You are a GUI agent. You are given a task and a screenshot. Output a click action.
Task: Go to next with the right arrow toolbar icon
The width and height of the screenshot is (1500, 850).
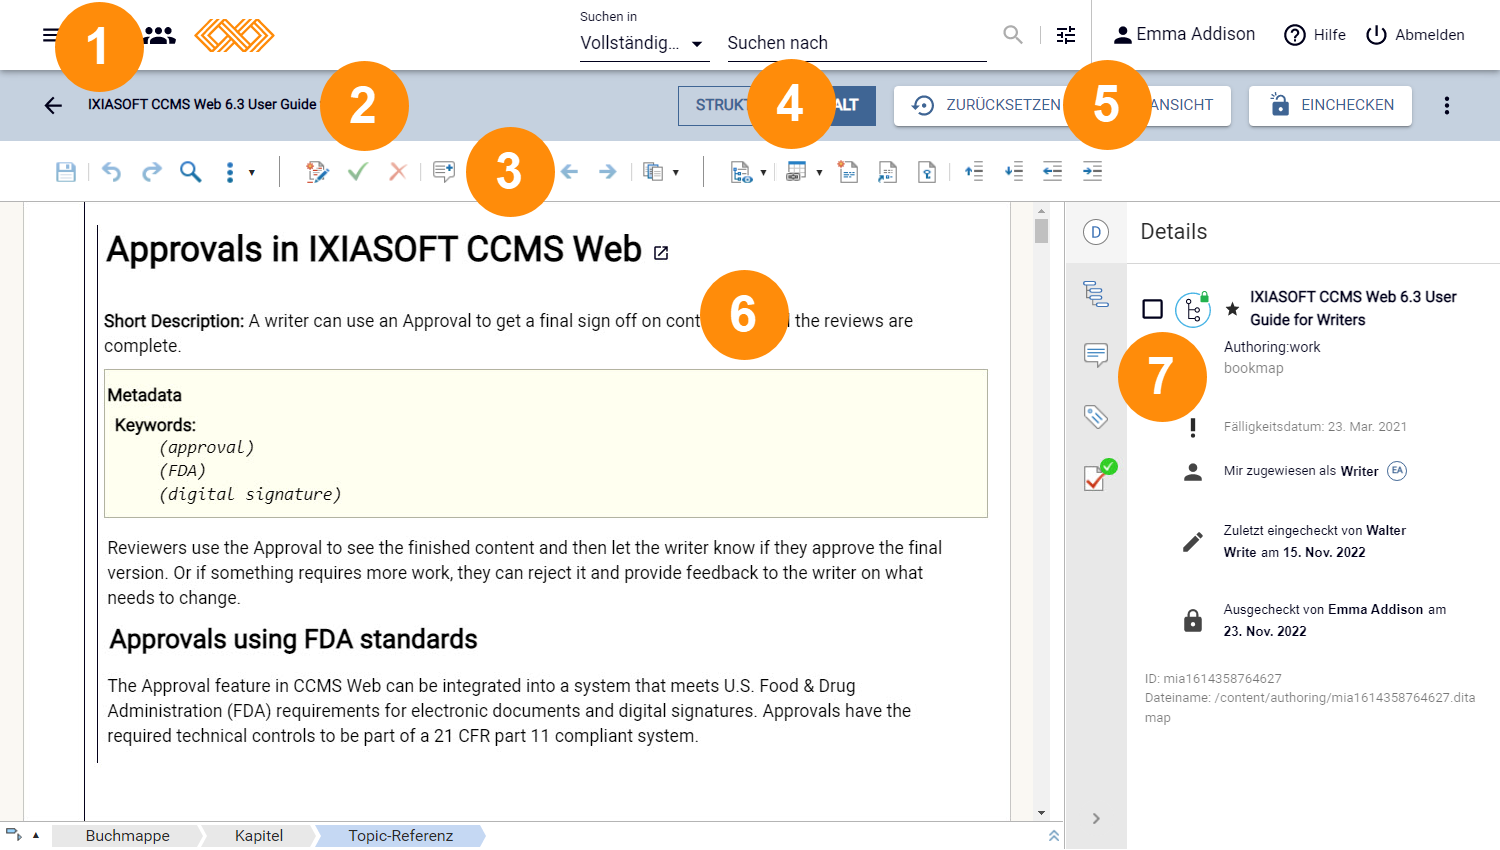click(x=607, y=172)
